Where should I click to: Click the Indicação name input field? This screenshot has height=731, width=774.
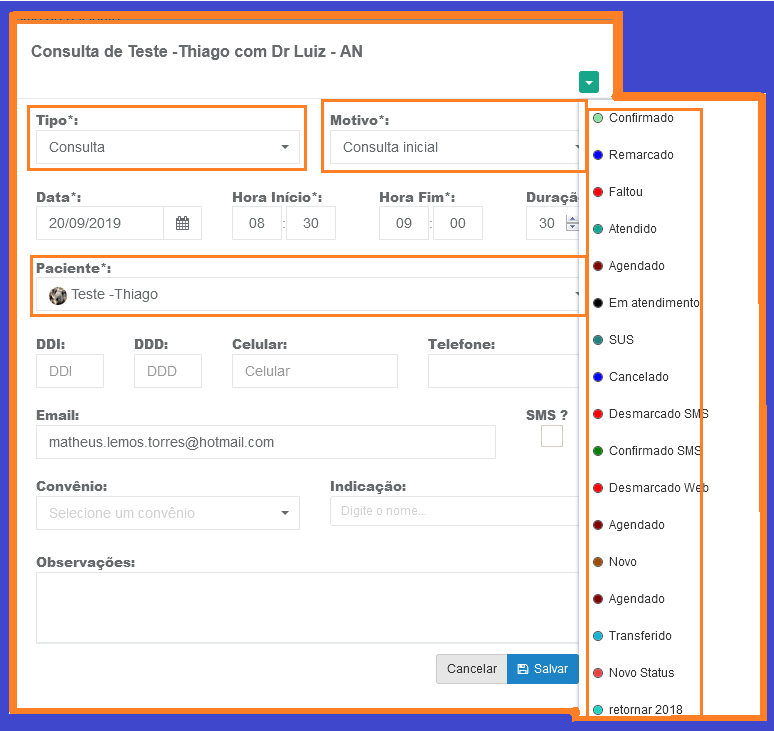[x=453, y=511]
